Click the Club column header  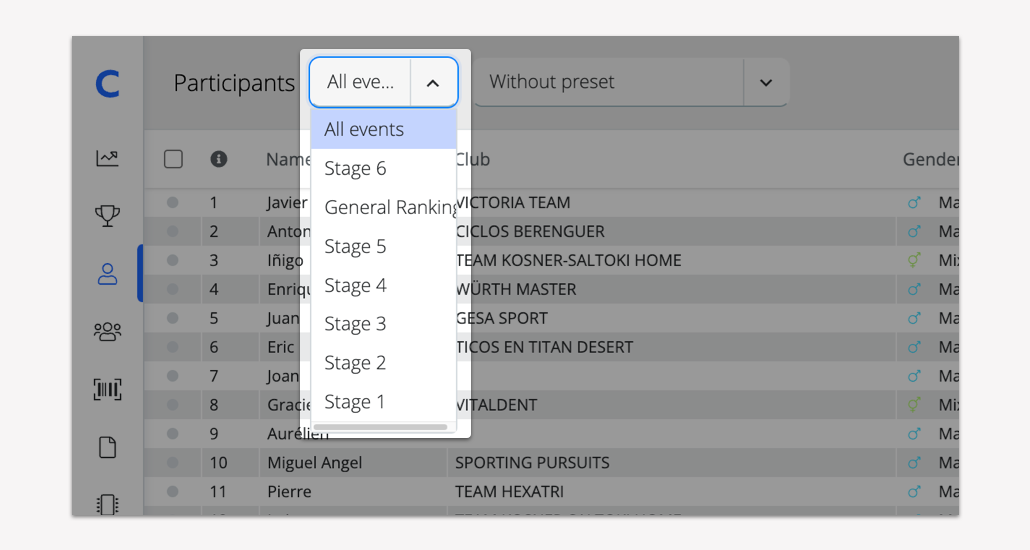click(x=473, y=159)
